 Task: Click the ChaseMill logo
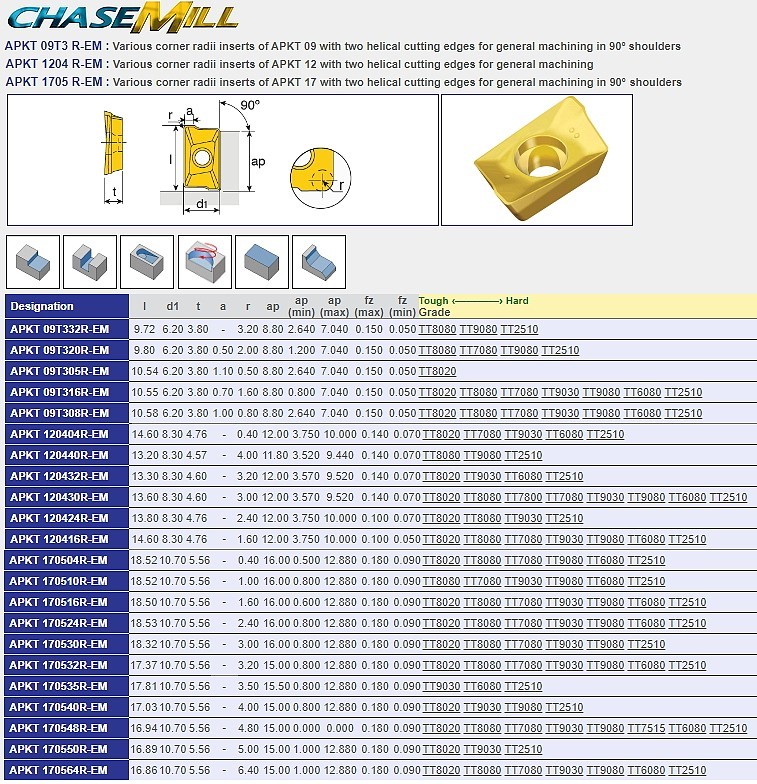pos(123,18)
